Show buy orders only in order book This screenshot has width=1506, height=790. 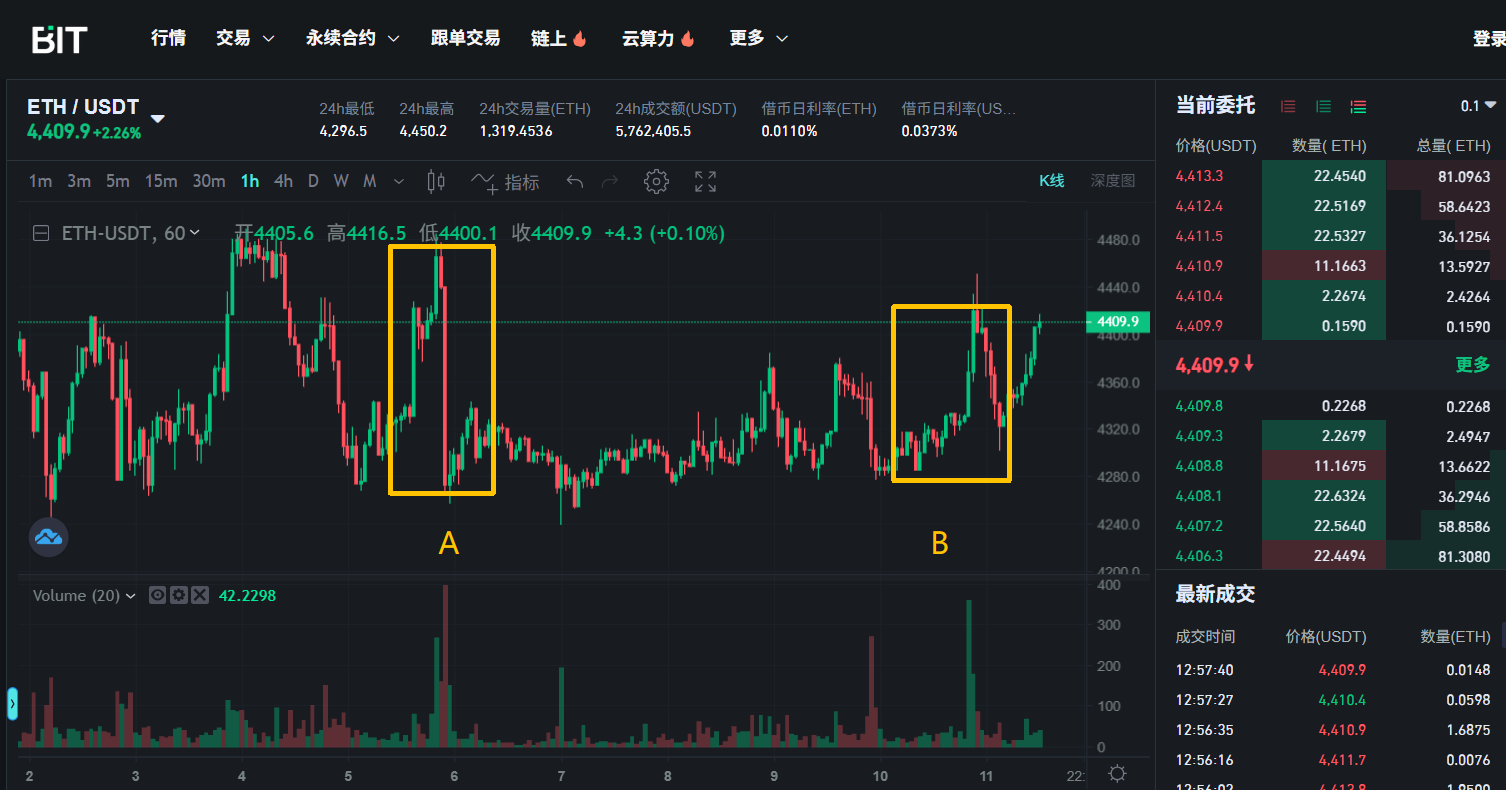click(1323, 106)
